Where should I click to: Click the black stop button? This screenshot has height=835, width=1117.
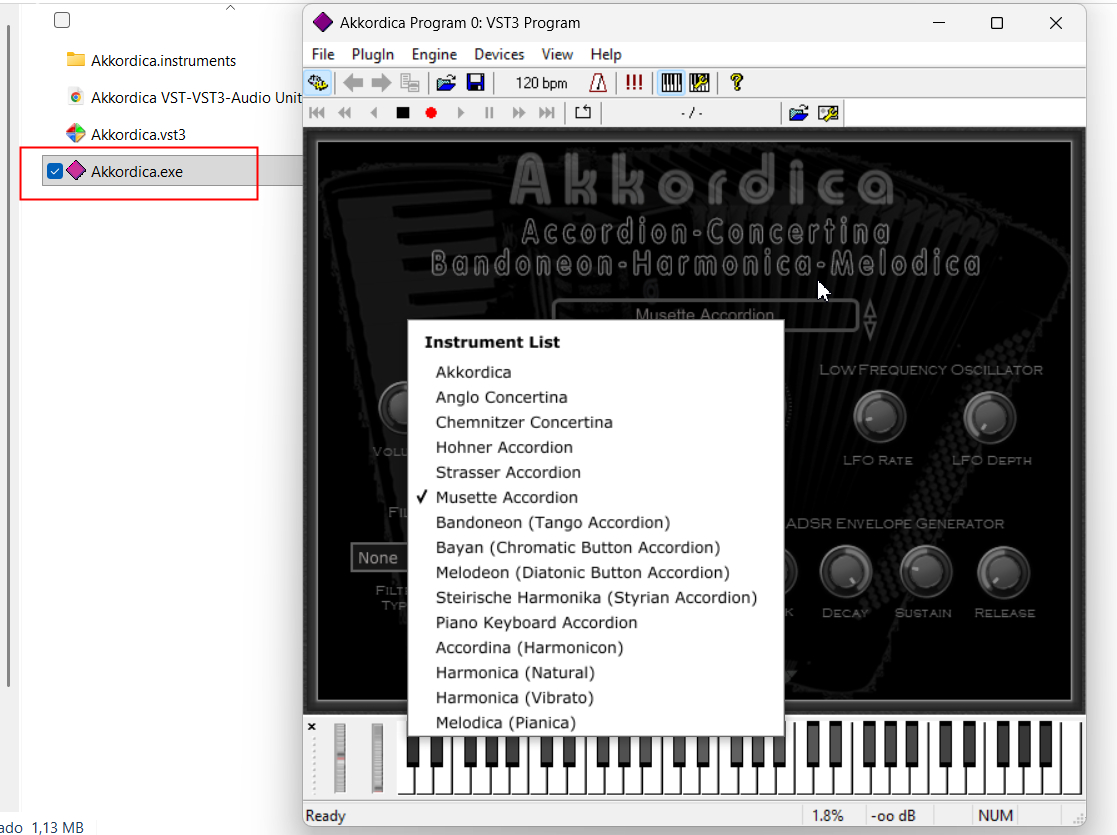click(x=402, y=113)
